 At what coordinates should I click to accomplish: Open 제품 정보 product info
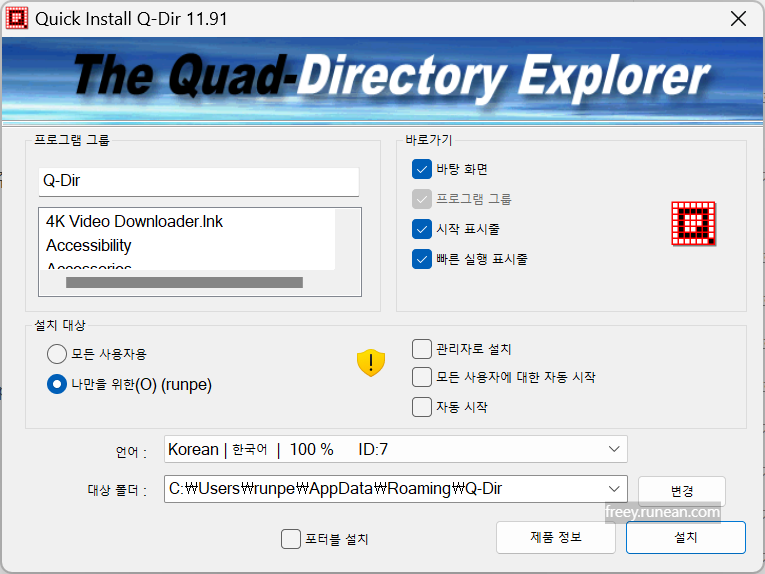point(556,537)
